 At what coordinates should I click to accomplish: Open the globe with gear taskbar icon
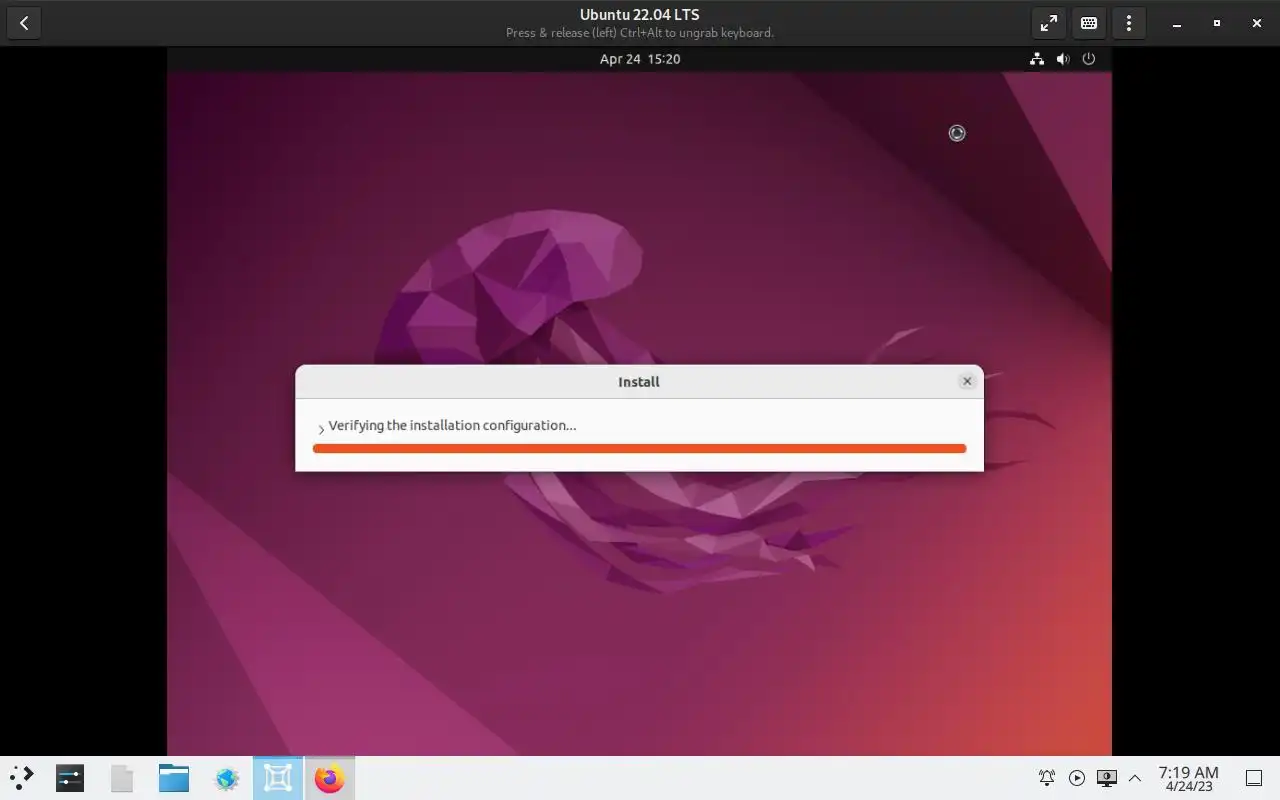(226, 778)
